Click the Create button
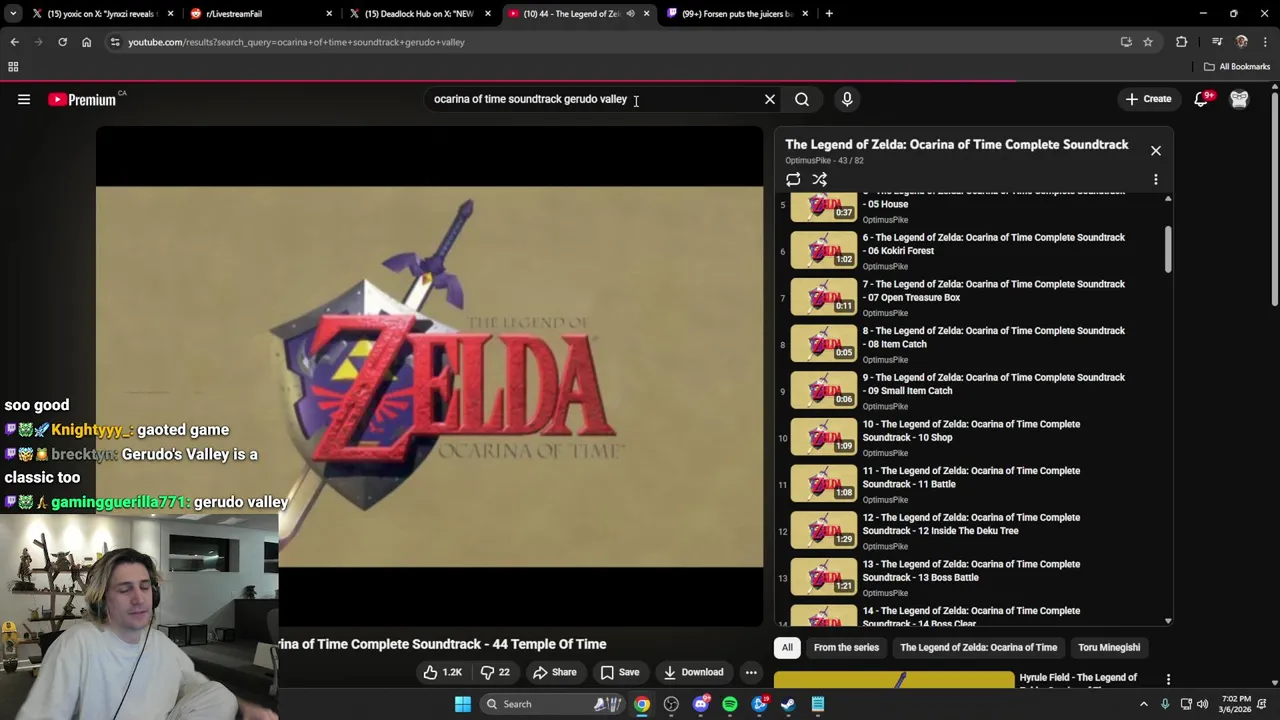 [1148, 99]
